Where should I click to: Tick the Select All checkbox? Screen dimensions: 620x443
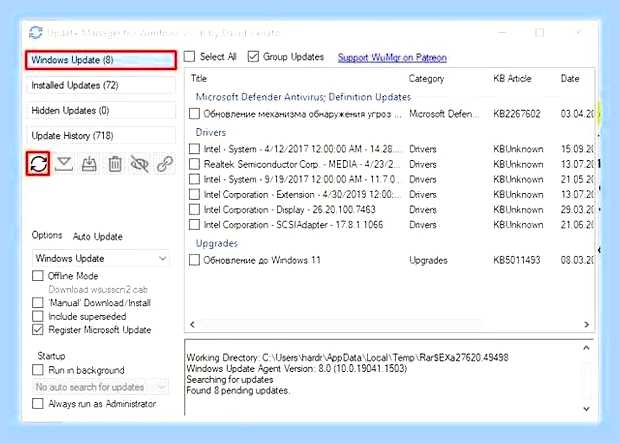pos(189,57)
